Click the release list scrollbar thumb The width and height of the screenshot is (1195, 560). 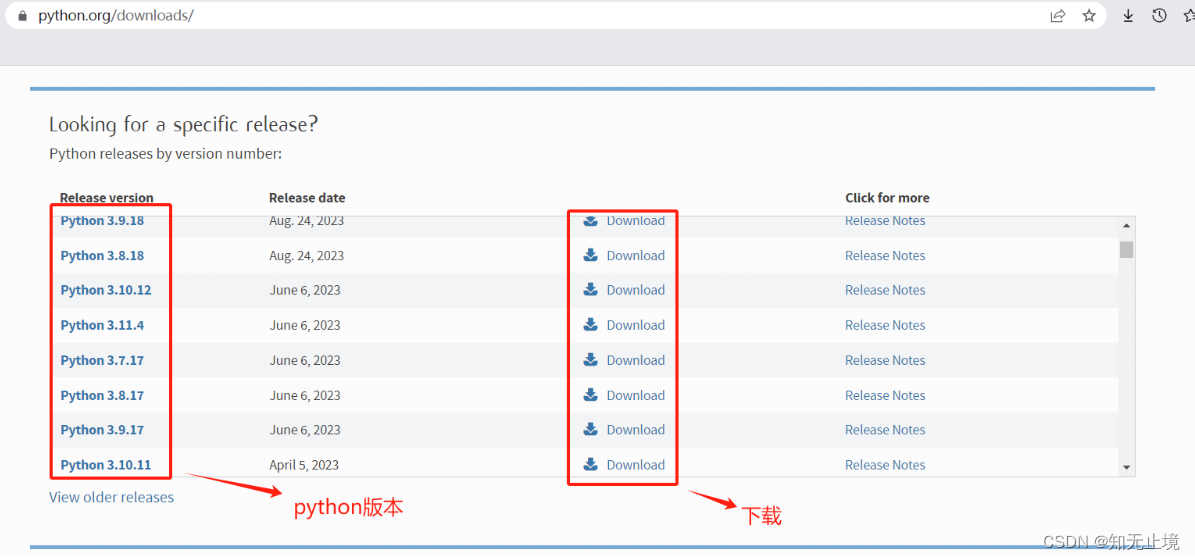tap(1126, 249)
